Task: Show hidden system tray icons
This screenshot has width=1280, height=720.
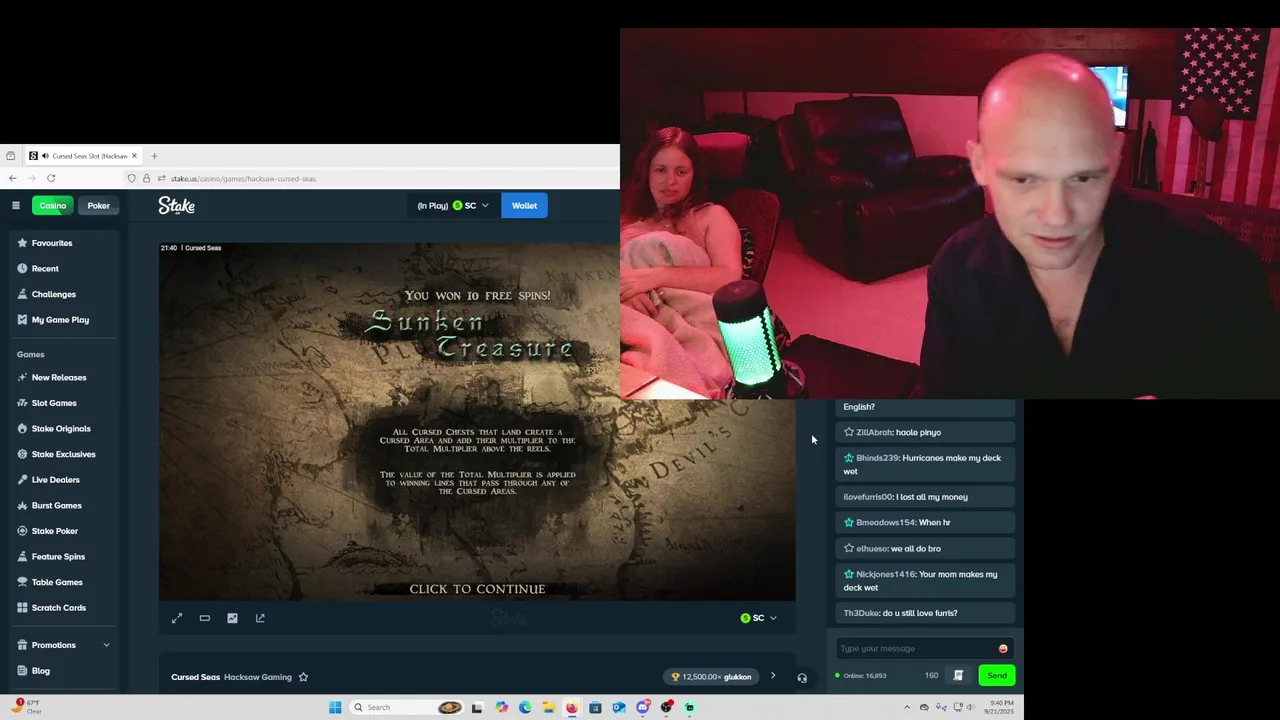Action: [x=907, y=707]
